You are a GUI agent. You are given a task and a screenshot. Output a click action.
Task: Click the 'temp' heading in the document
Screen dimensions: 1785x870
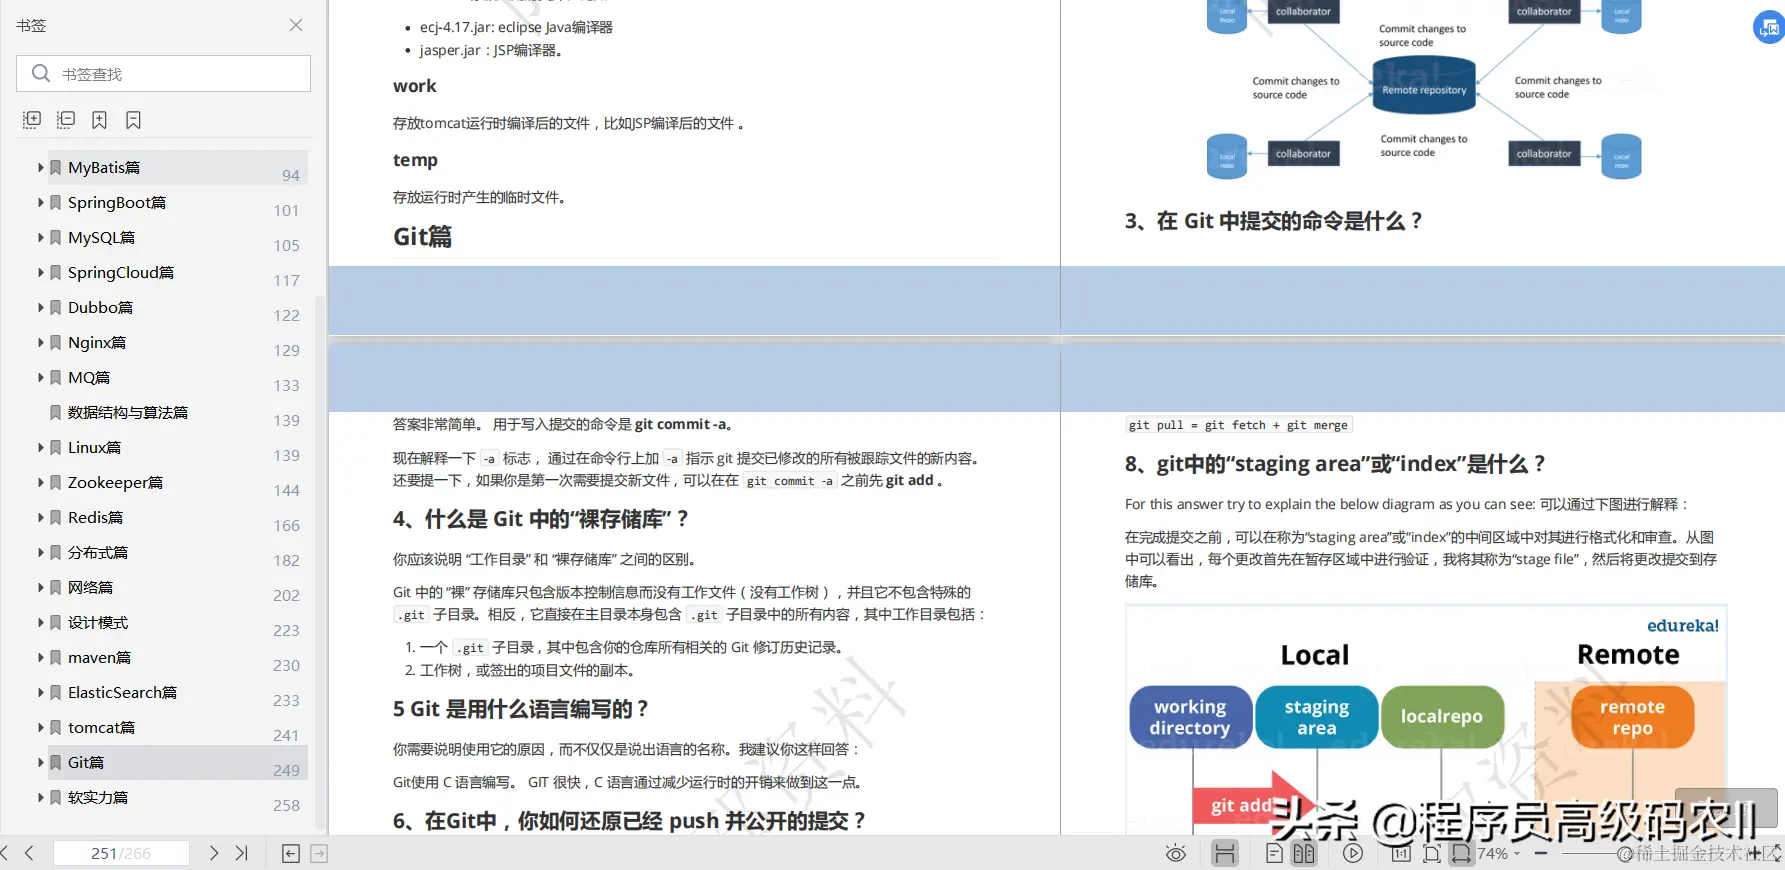click(x=415, y=160)
